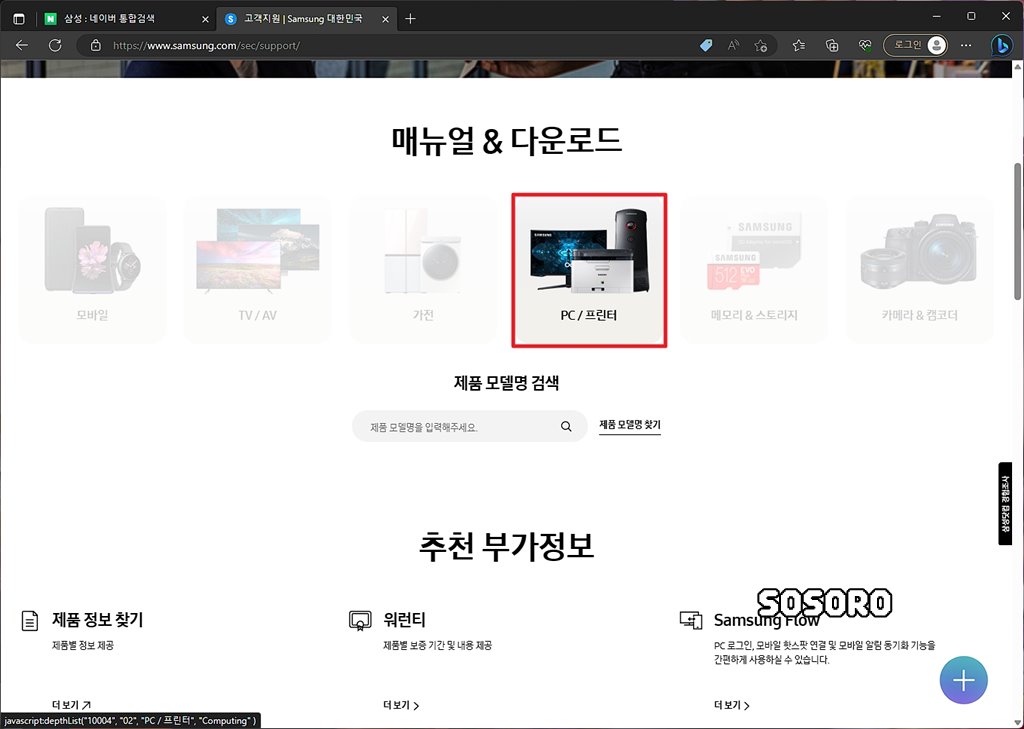This screenshot has height=729, width=1024.
Task: Click 더보기 under 워런티
Action: click(x=401, y=705)
